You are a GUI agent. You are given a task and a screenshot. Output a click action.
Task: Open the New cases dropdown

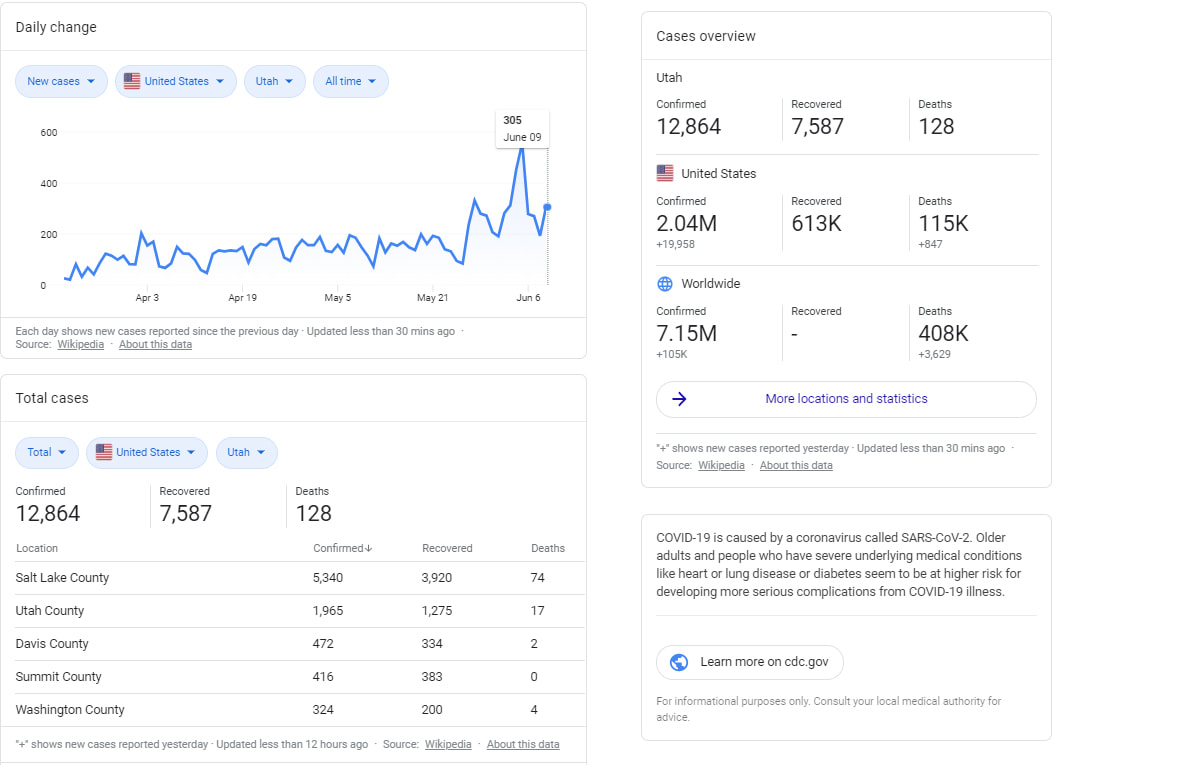point(61,81)
